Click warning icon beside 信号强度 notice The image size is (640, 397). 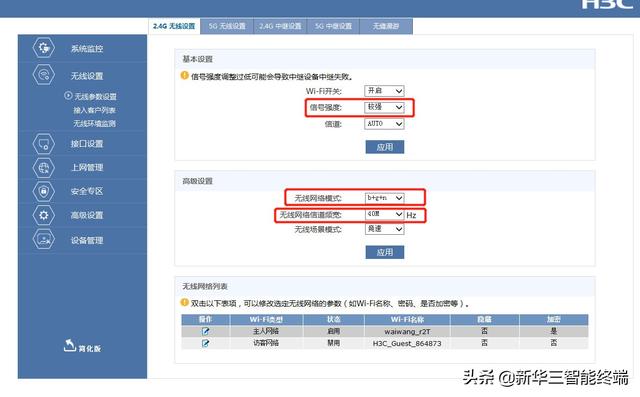click(184, 75)
